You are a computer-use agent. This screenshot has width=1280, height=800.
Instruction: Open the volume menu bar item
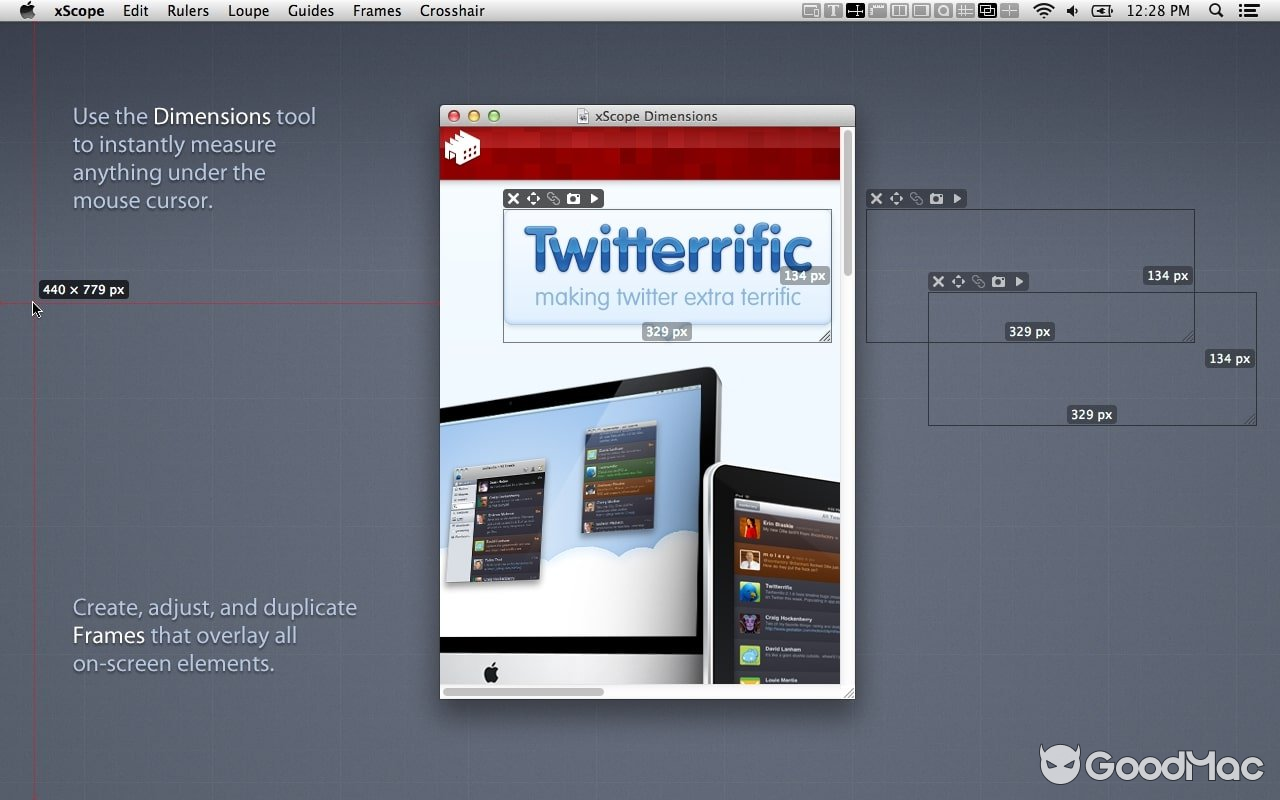click(1072, 11)
